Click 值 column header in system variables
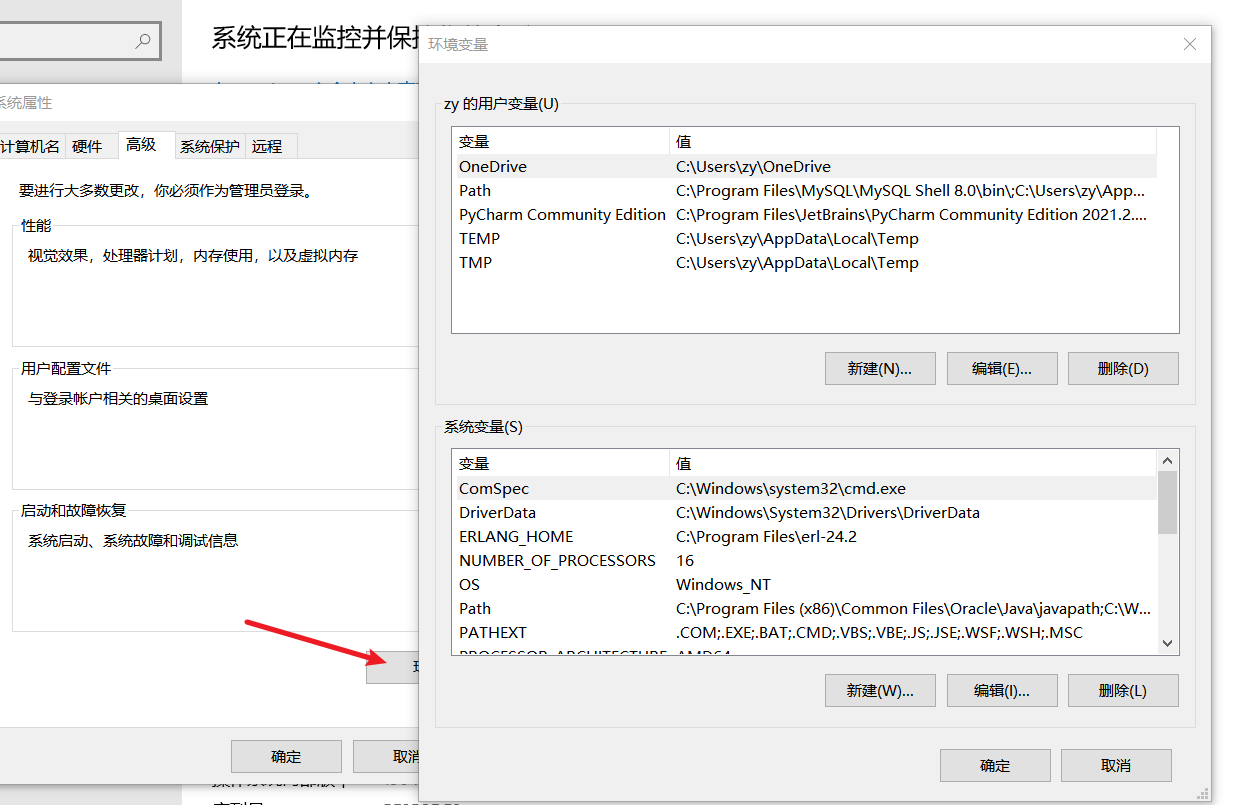 [x=913, y=463]
